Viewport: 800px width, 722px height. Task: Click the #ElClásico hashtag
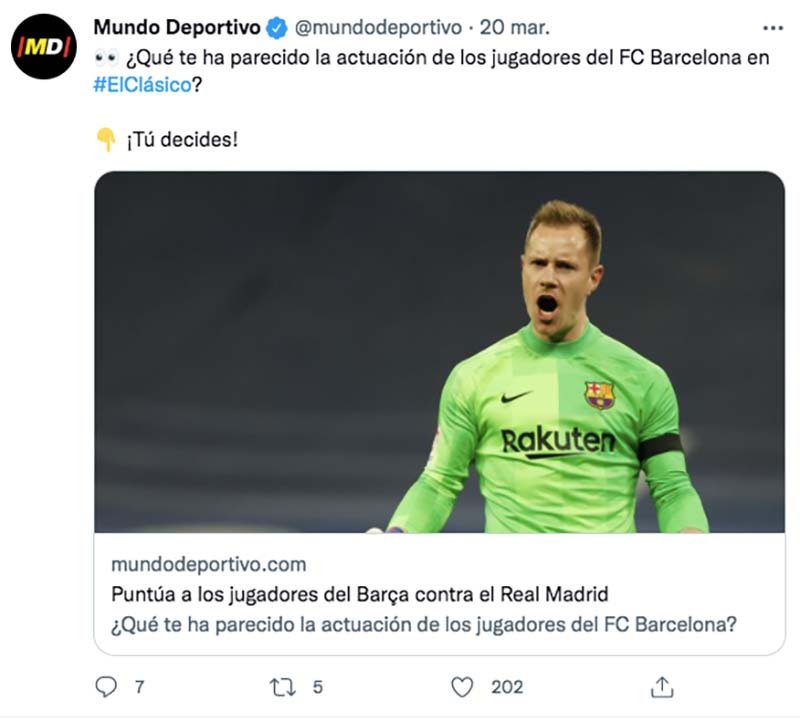tap(141, 85)
